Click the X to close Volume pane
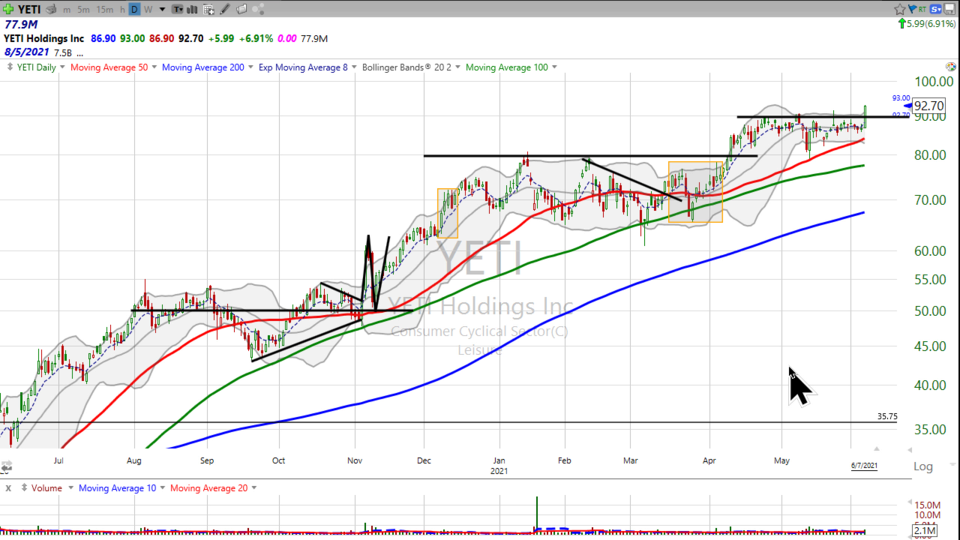The image size is (960, 540). tap(8, 488)
